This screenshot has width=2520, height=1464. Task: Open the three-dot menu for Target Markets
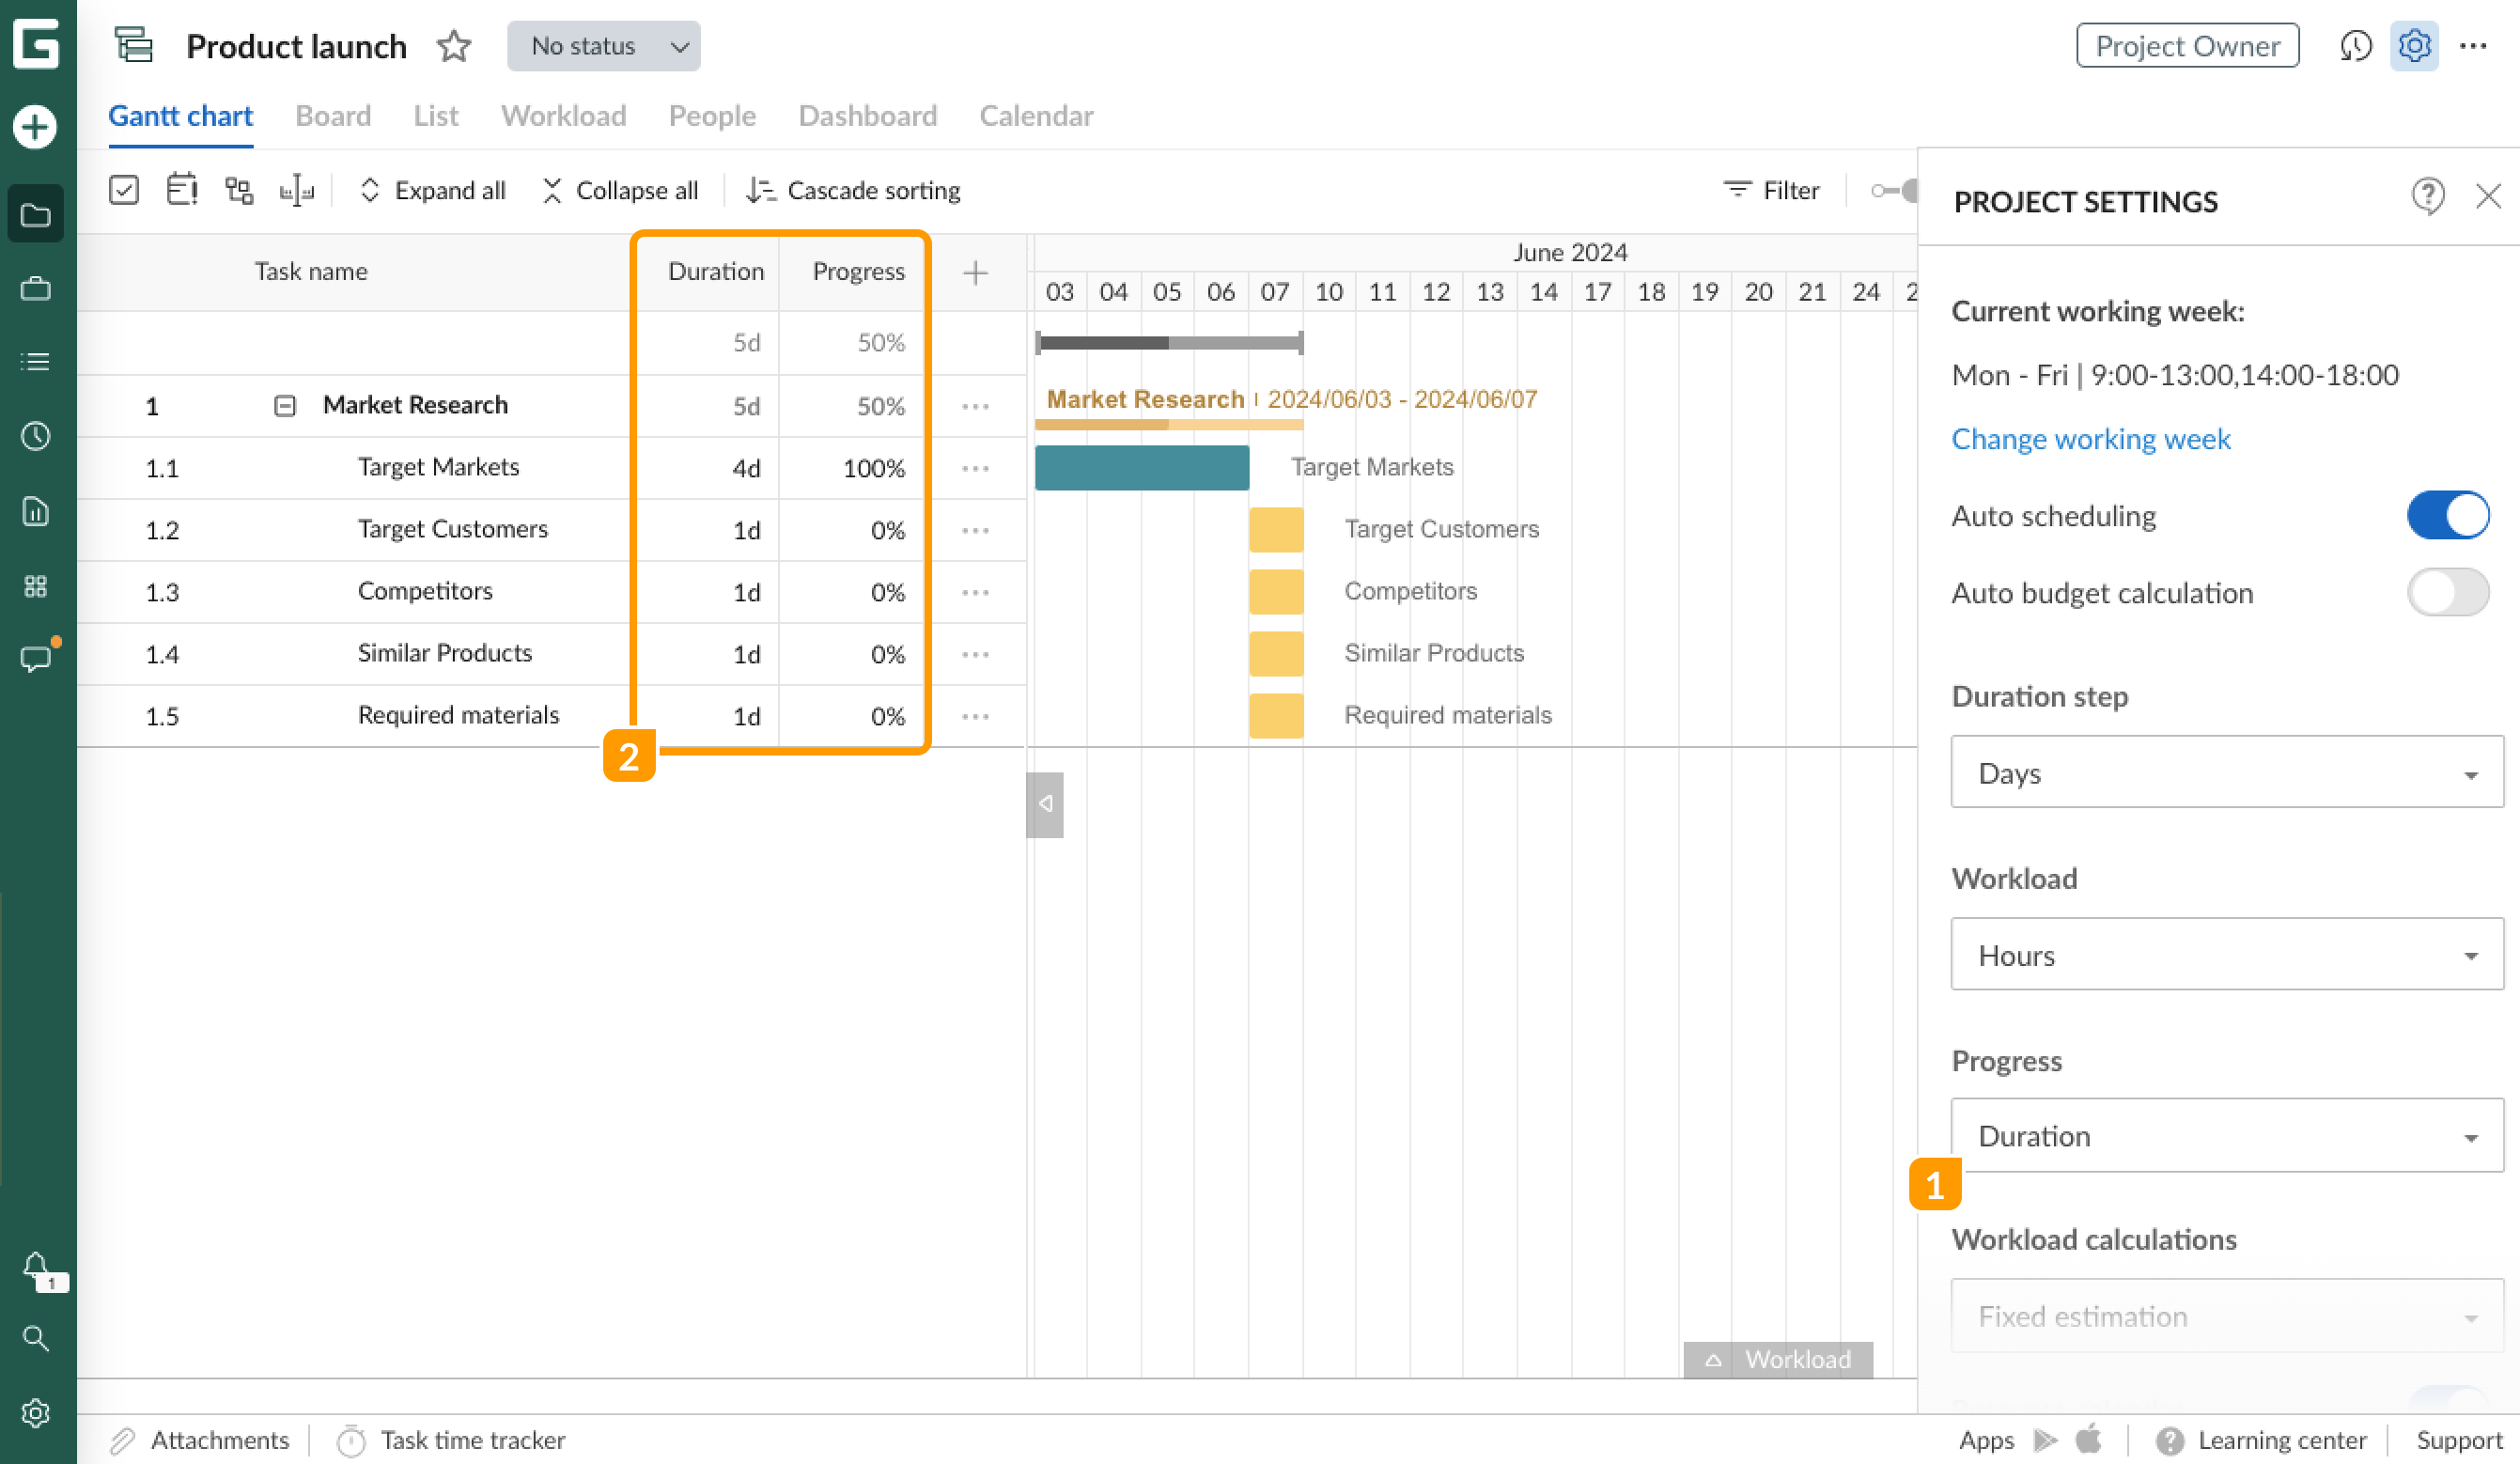click(976, 467)
